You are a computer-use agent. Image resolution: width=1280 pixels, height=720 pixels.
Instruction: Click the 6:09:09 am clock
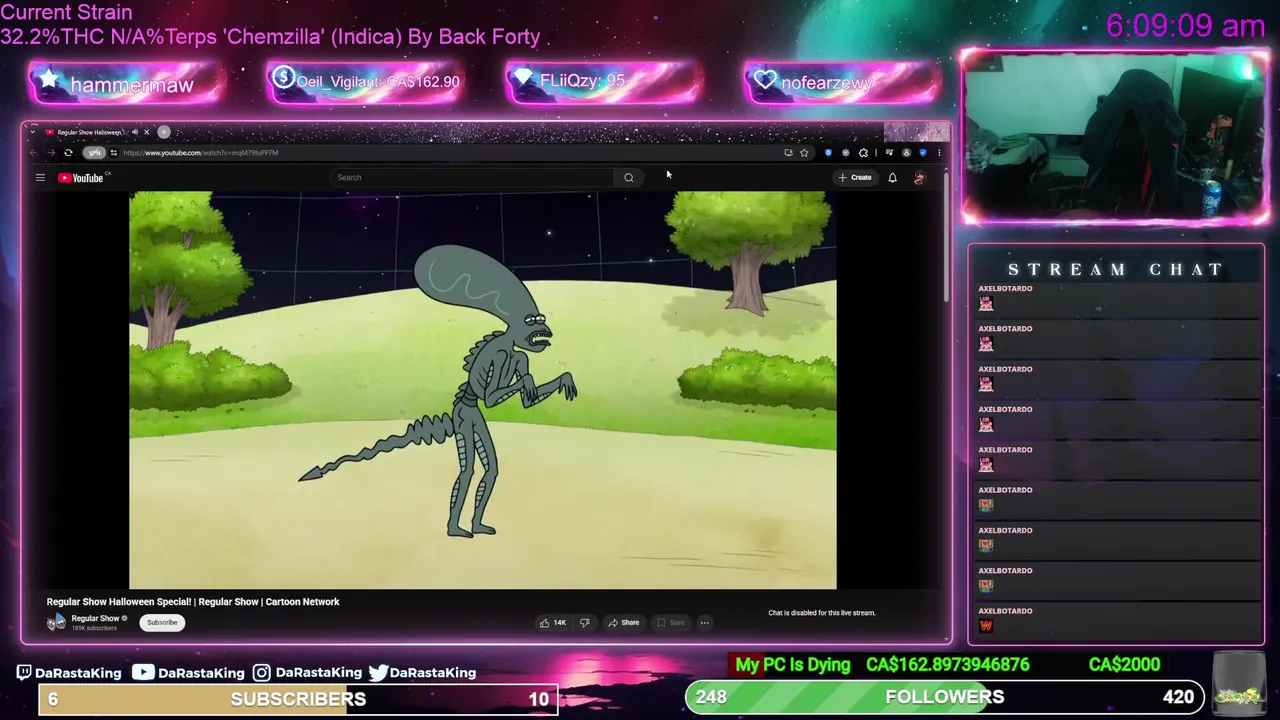(1186, 26)
